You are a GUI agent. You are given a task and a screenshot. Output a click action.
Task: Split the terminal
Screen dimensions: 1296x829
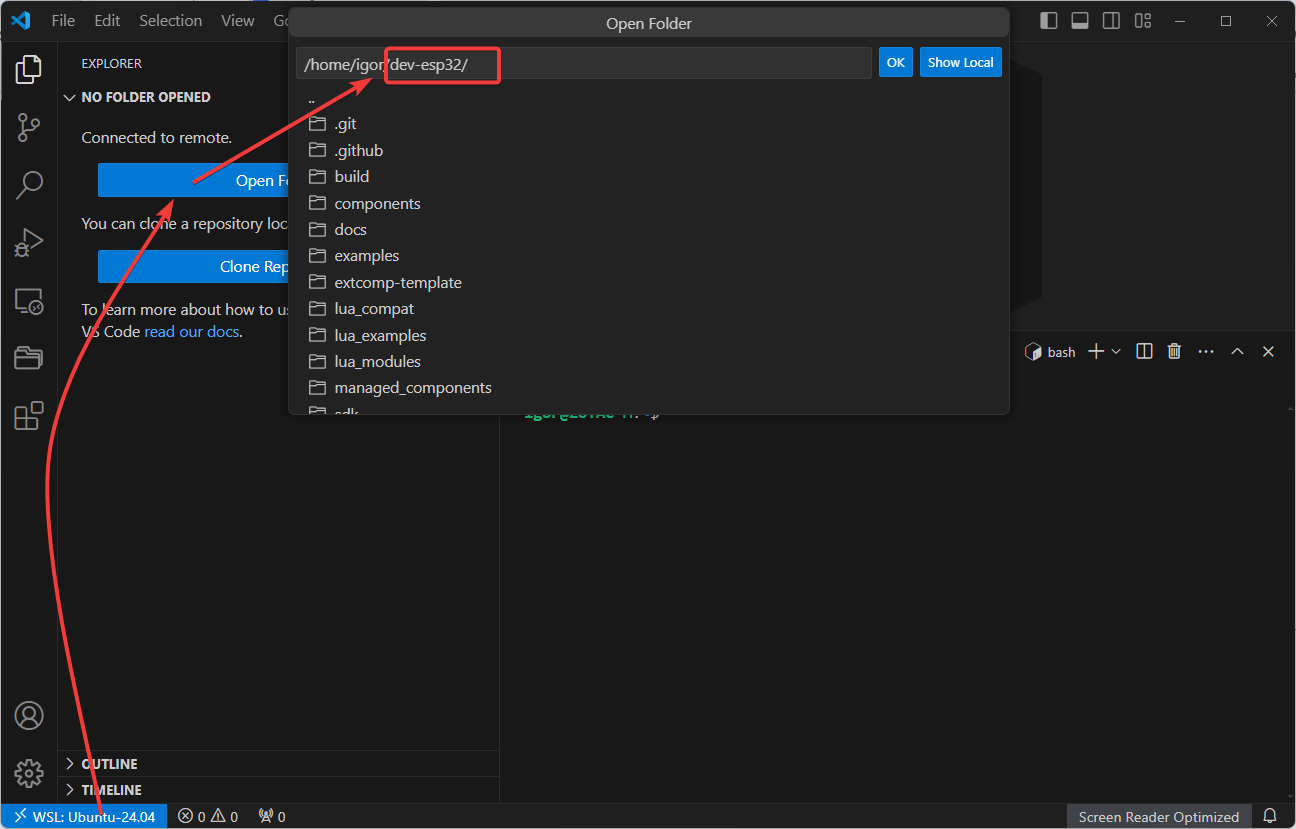1145,351
